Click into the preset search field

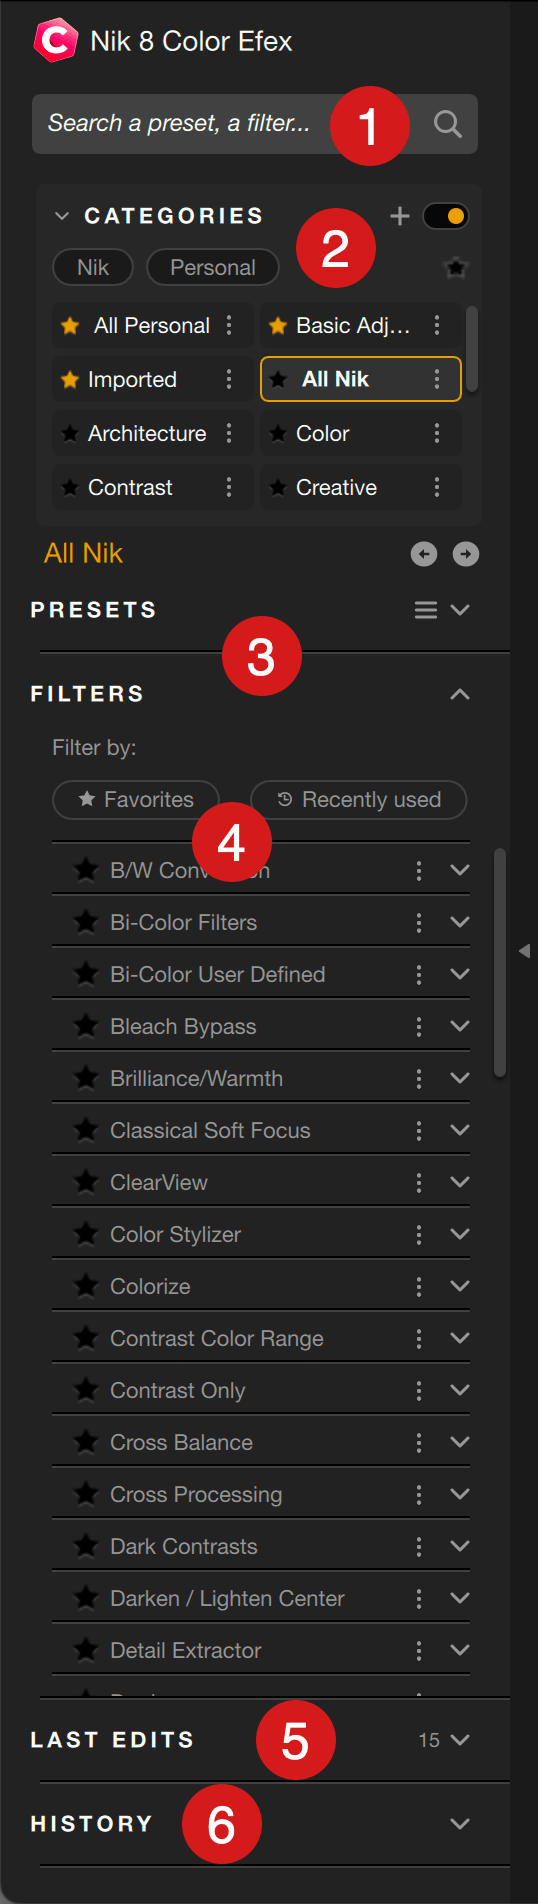tap(180, 124)
